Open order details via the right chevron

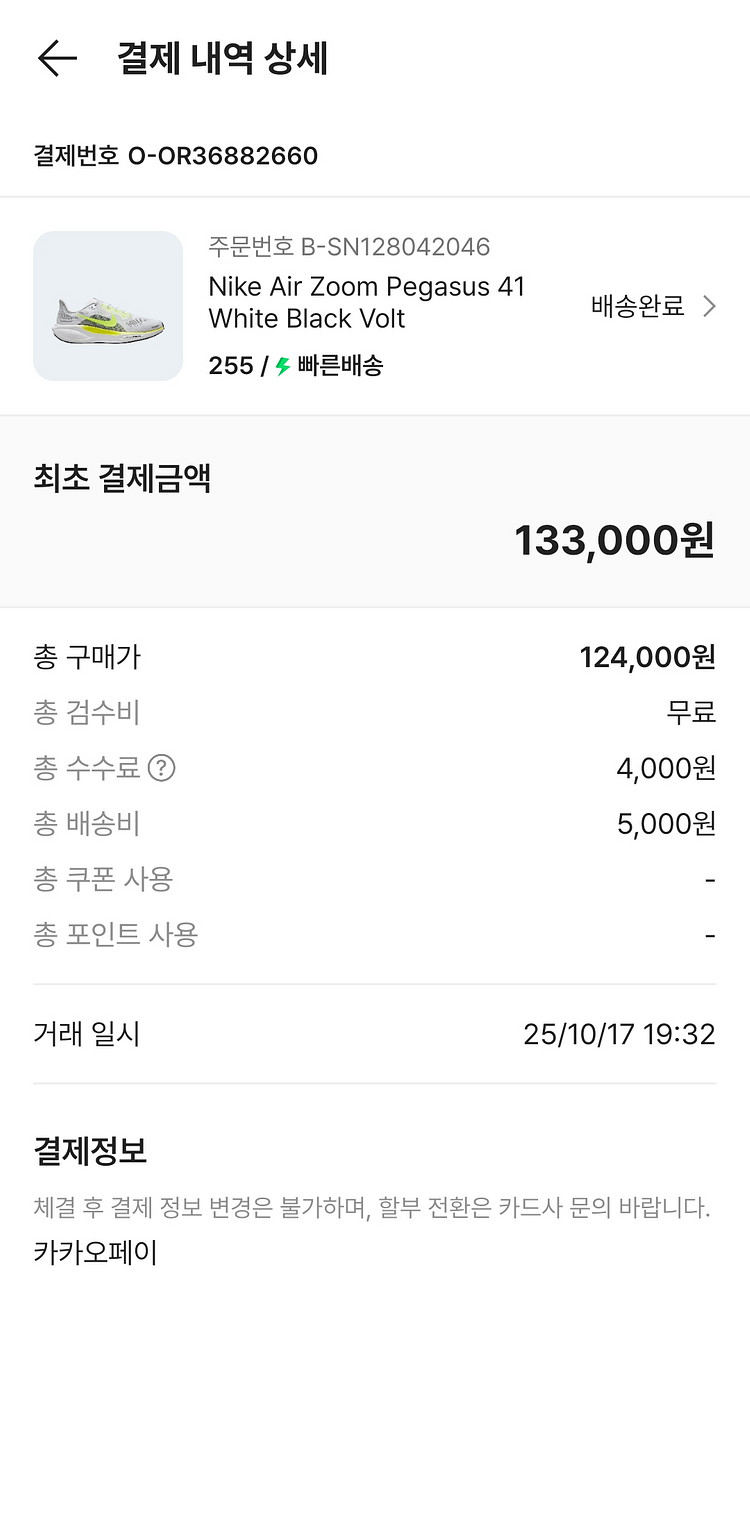pos(709,306)
